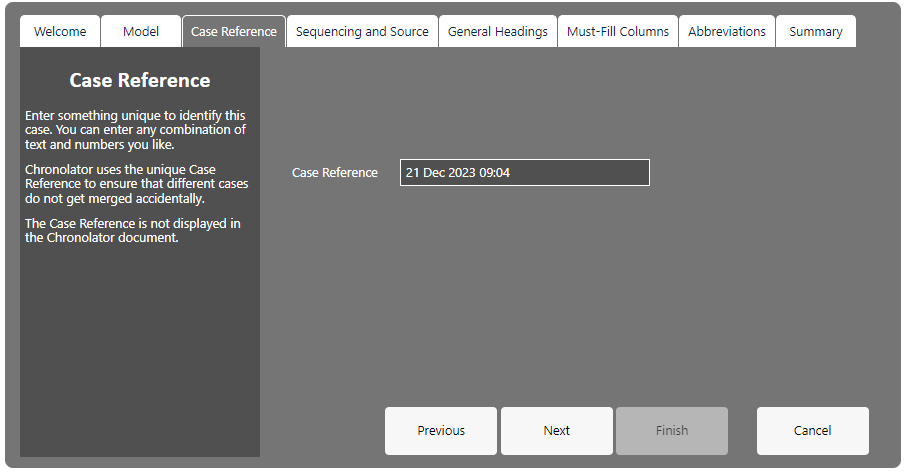Click the 'Chronolator uses the unique' paragraph
Image resolution: width=904 pixels, height=472 pixels.
pyautogui.click(x=137, y=184)
